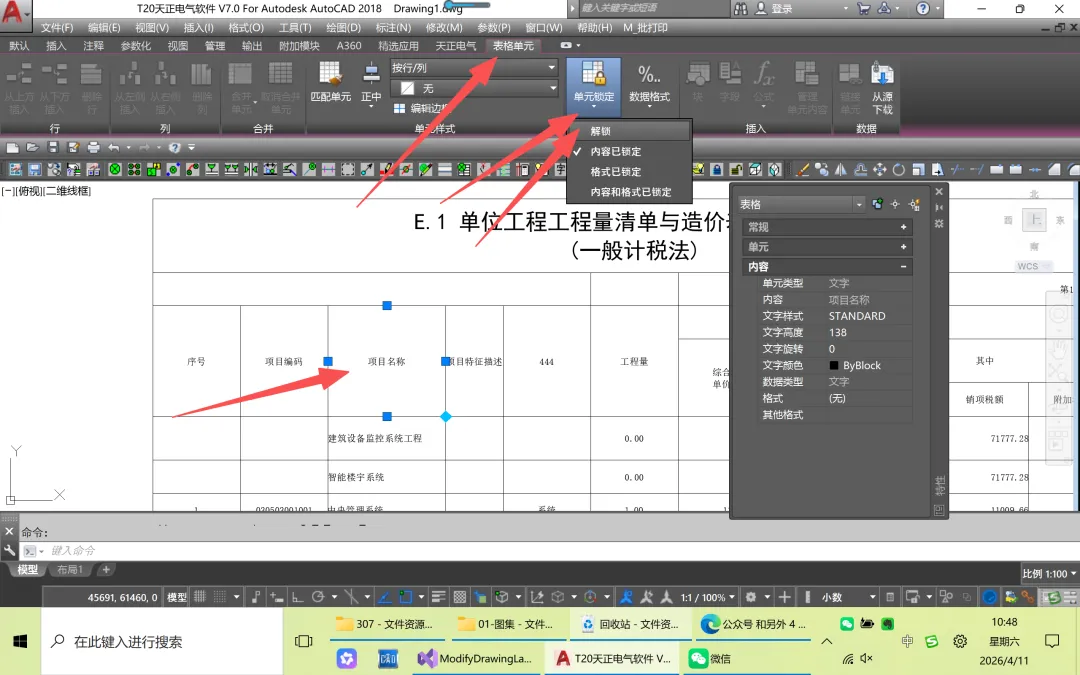The image size is (1080, 675).
Task: Click the Move tool icon in modify toolbar
Action: 880,169
